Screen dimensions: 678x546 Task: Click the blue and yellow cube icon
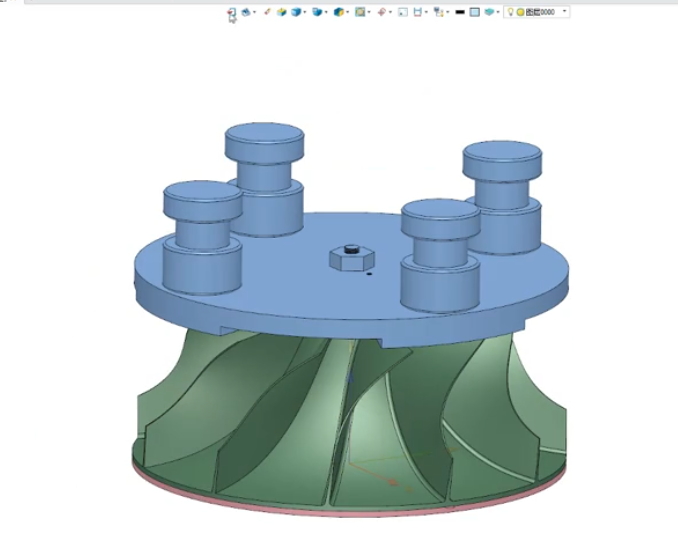point(339,12)
